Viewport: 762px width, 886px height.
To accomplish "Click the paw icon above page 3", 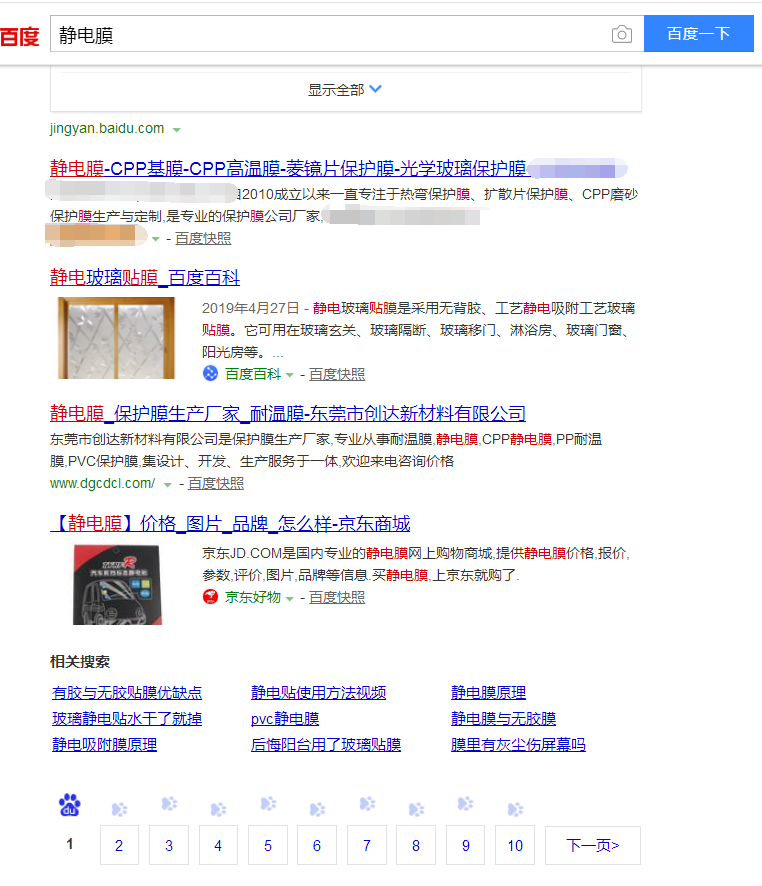I will click(x=169, y=804).
